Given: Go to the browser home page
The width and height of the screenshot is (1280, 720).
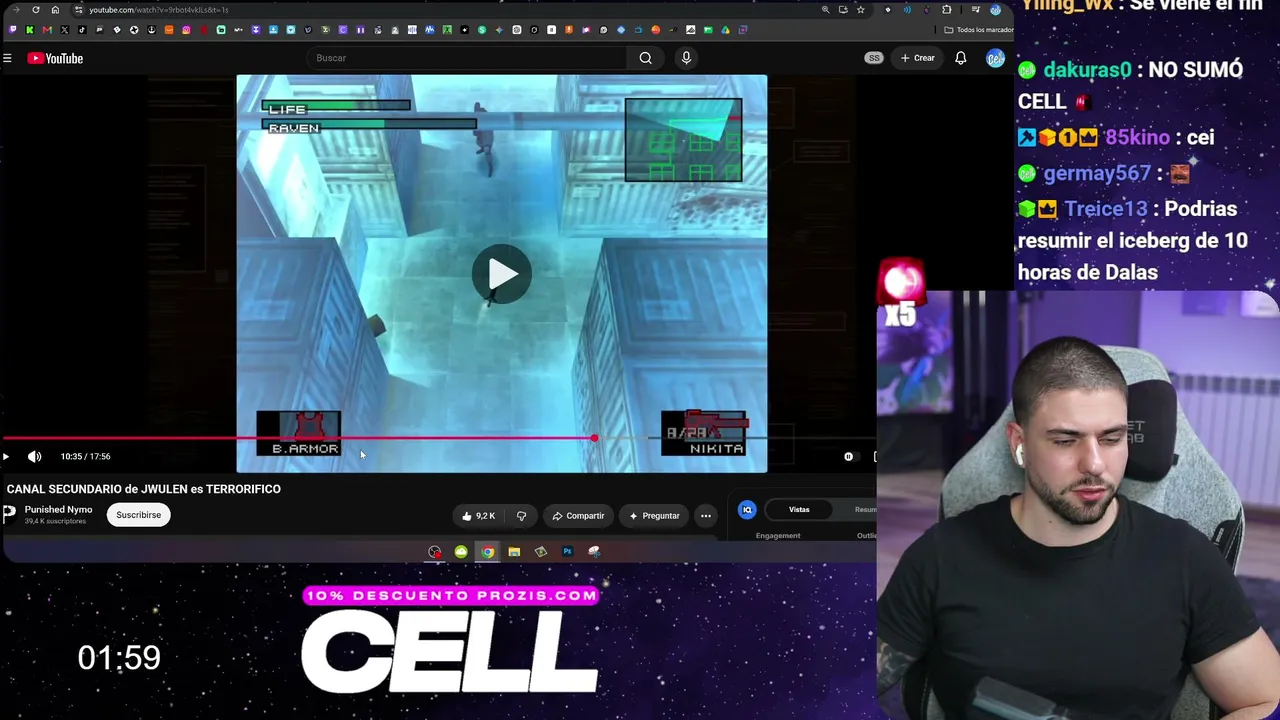Looking at the screenshot, I should pyautogui.click(x=55, y=10).
